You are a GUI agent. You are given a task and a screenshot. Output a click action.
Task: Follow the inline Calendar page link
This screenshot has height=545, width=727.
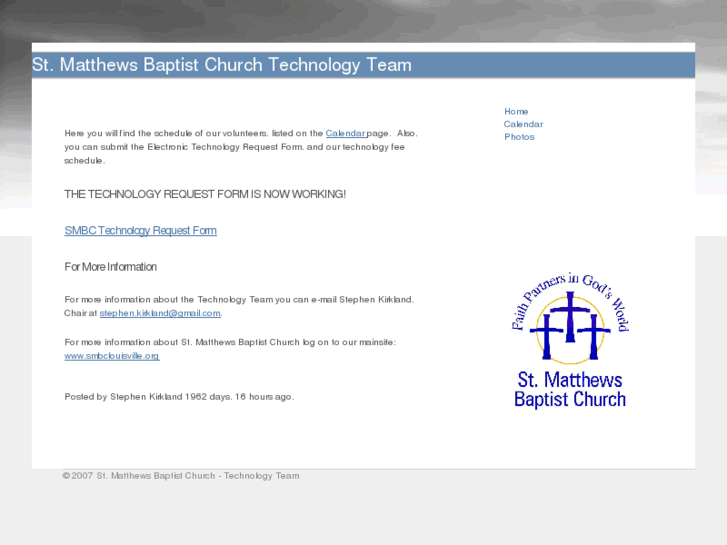pos(346,134)
